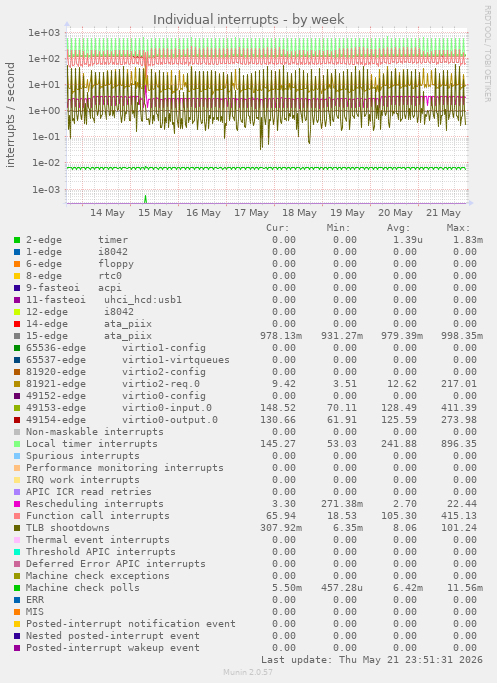Image resolution: width=497 pixels, height=683 pixels.
Task: Click the Munin 2.0.57 footer text
Action: coord(248,672)
